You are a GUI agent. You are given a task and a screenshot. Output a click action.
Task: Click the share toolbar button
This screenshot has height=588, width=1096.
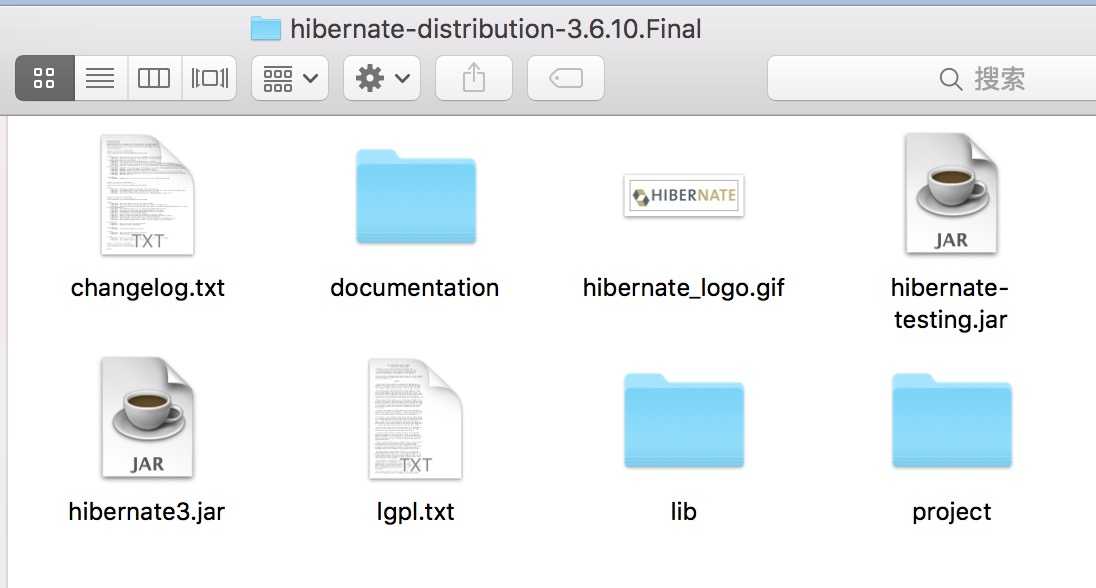pos(474,78)
